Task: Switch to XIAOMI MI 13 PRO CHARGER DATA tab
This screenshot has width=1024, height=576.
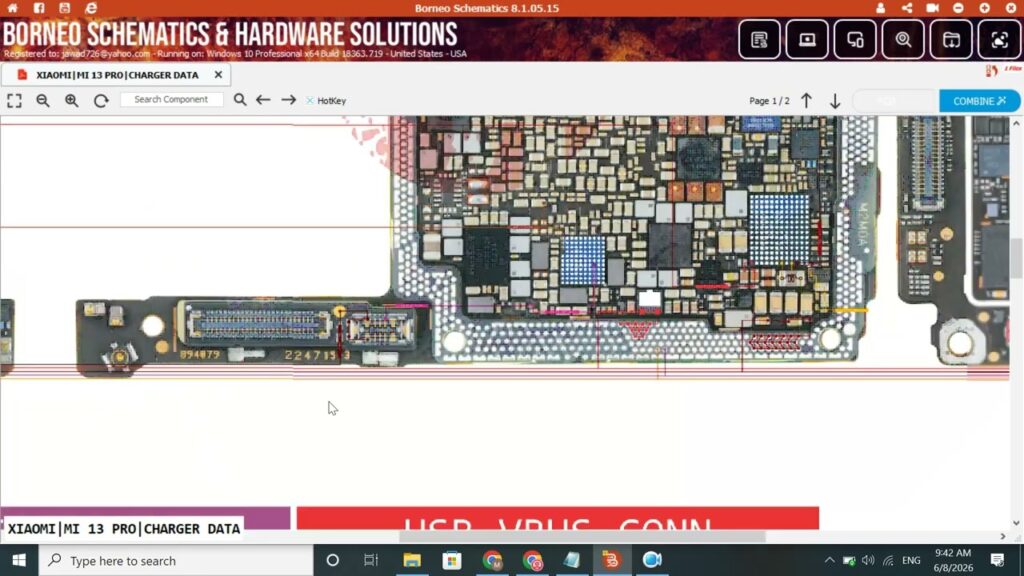Action: tap(117, 75)
